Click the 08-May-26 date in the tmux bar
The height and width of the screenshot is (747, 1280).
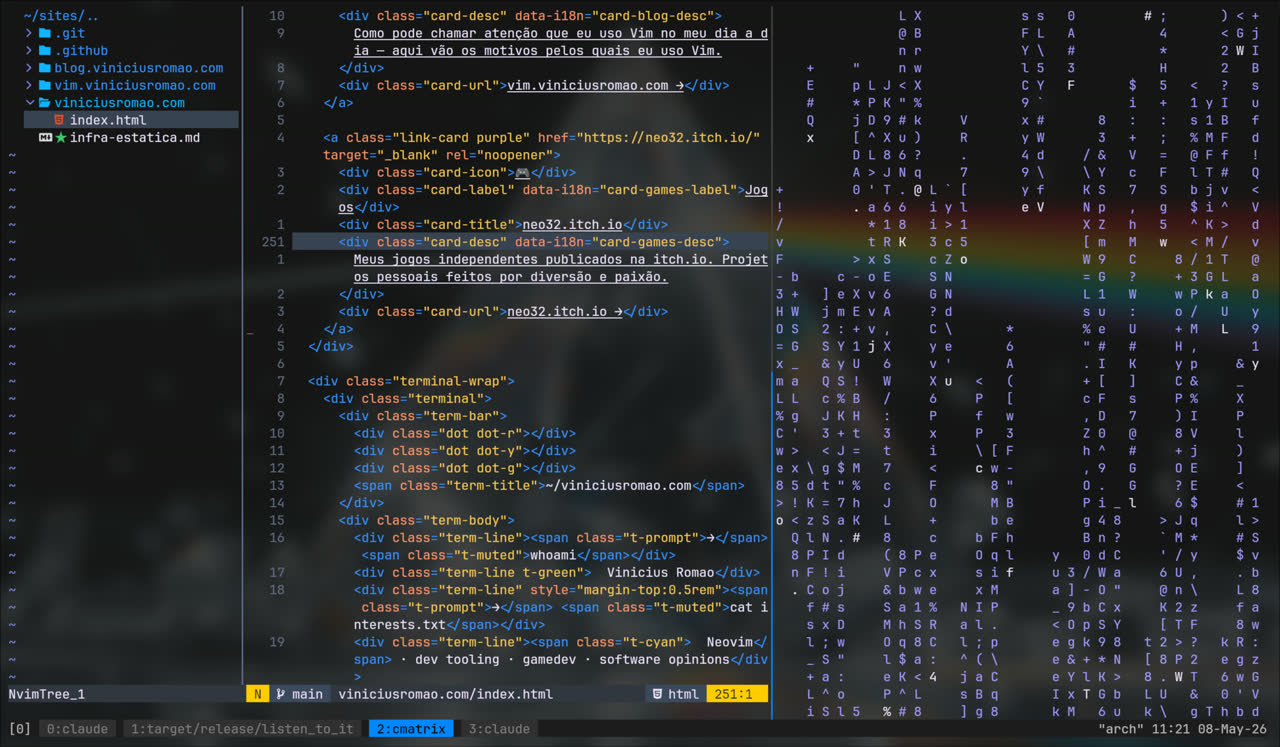(1232, 729)
